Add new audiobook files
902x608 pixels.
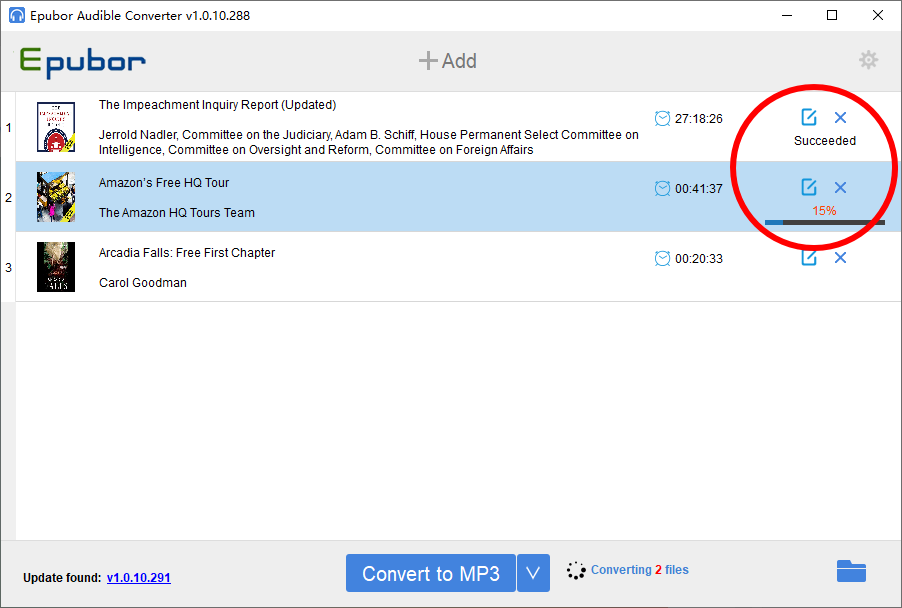[448, 60]
